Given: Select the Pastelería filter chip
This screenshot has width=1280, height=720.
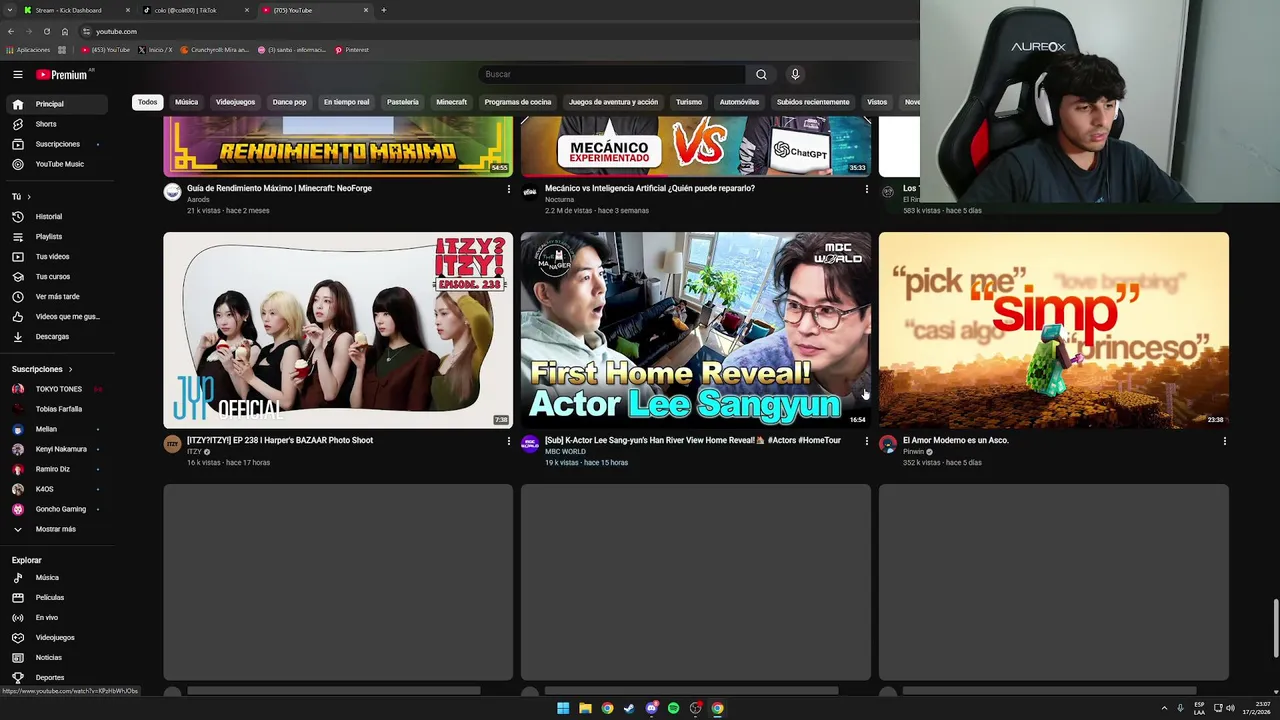Looking at the screenshot, I should (x=403, y=102).
